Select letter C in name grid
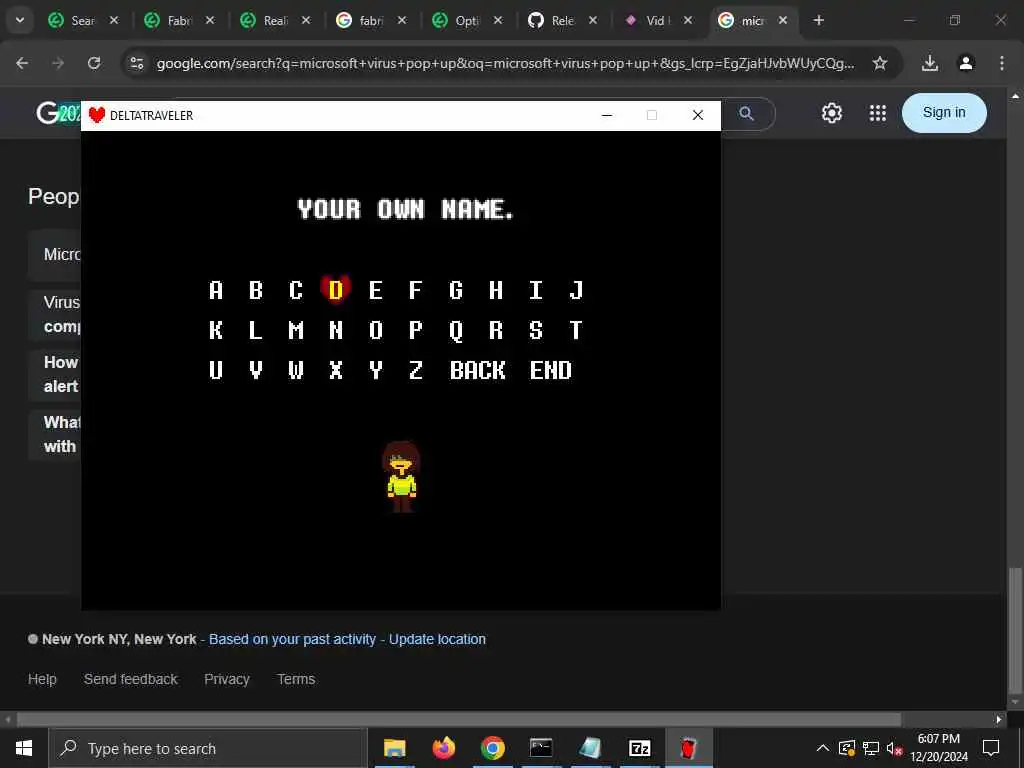Image resolution: width=1024 pixels, height=768 pixels. tap(296, 290)
